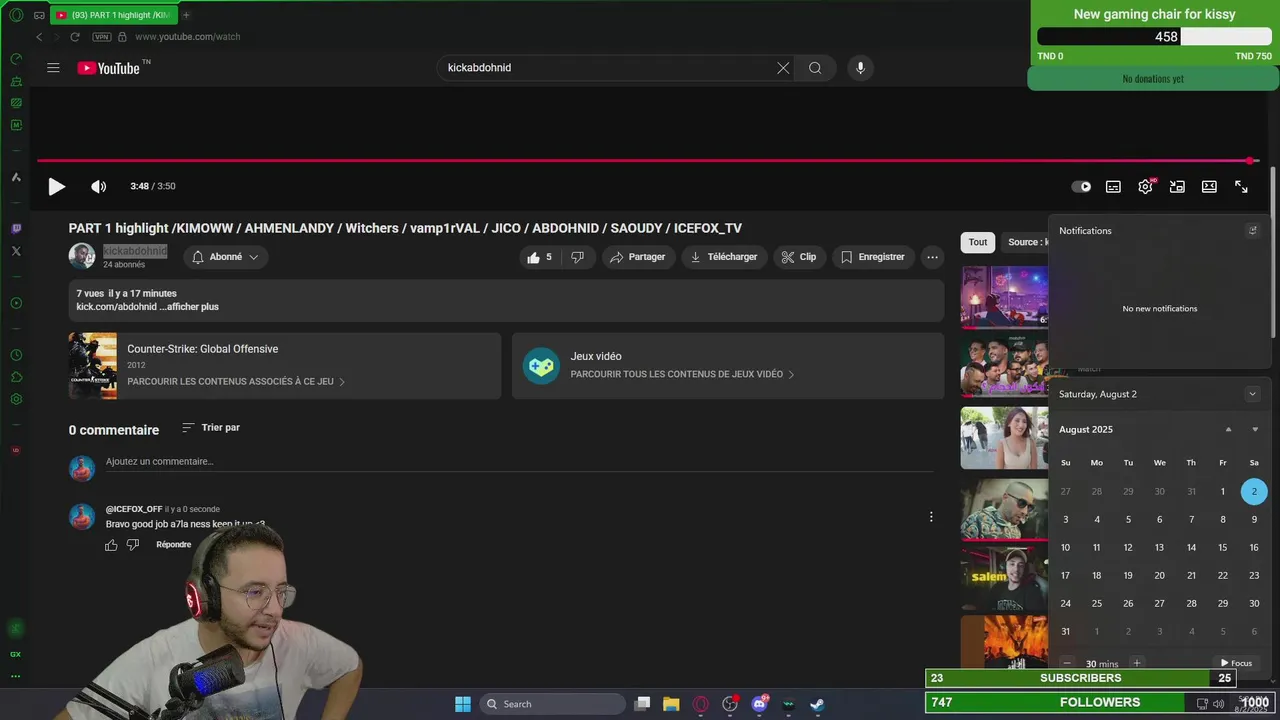Open the kickabdohnid channel avatar

(x=82, y=256)
